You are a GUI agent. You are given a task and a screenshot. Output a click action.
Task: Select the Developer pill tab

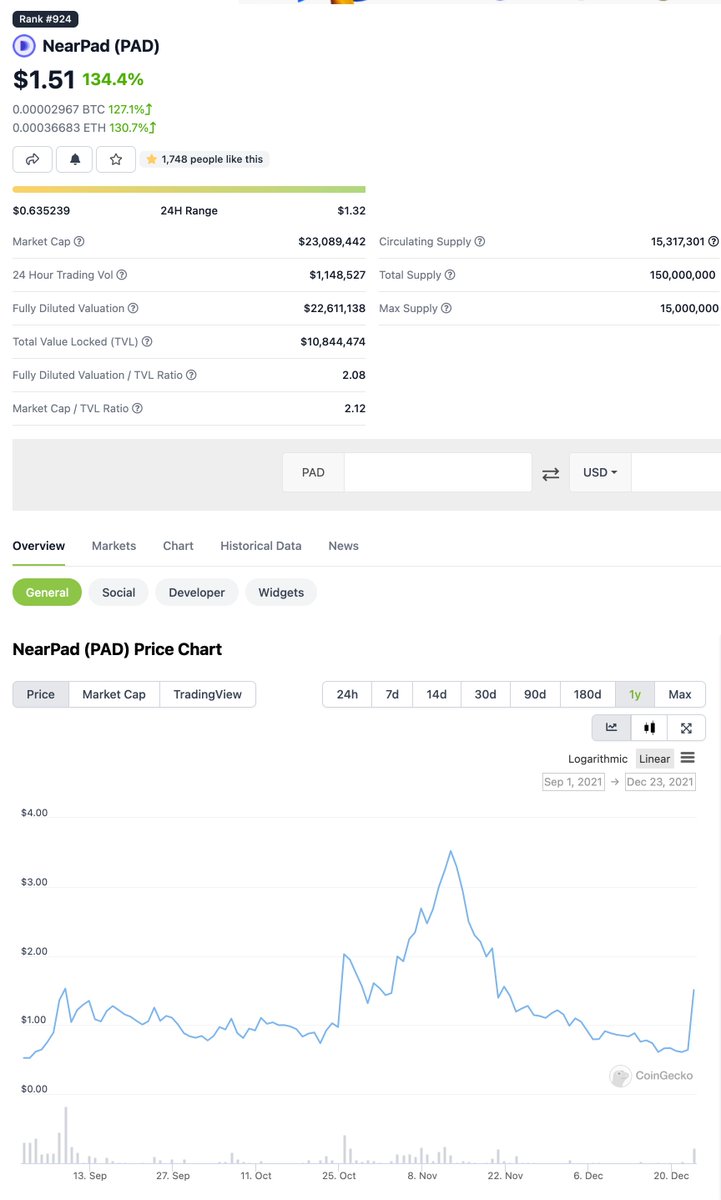click(x=197, y=592)
